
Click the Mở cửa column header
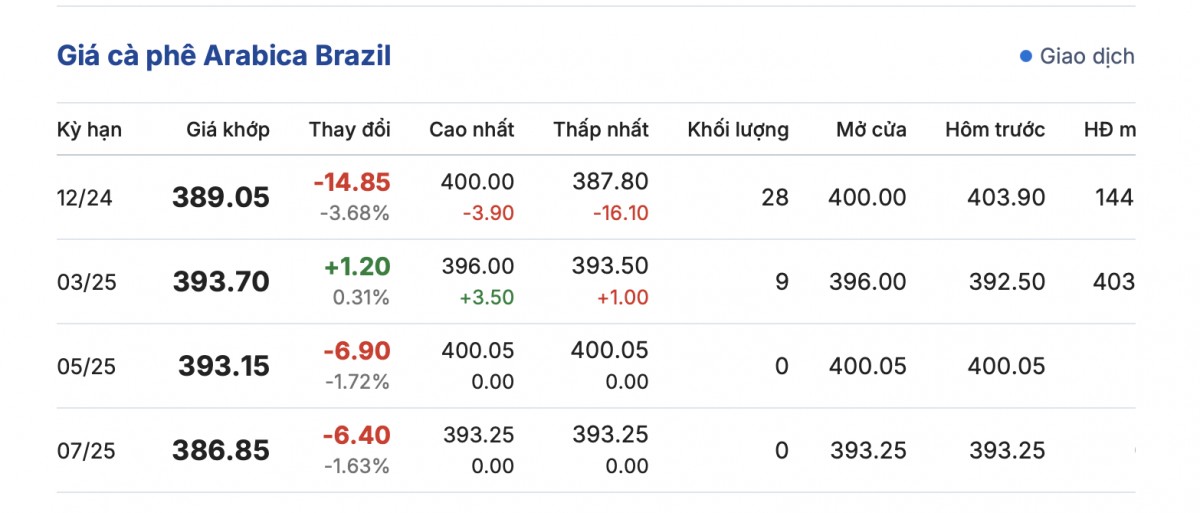[x=872, y=129]
